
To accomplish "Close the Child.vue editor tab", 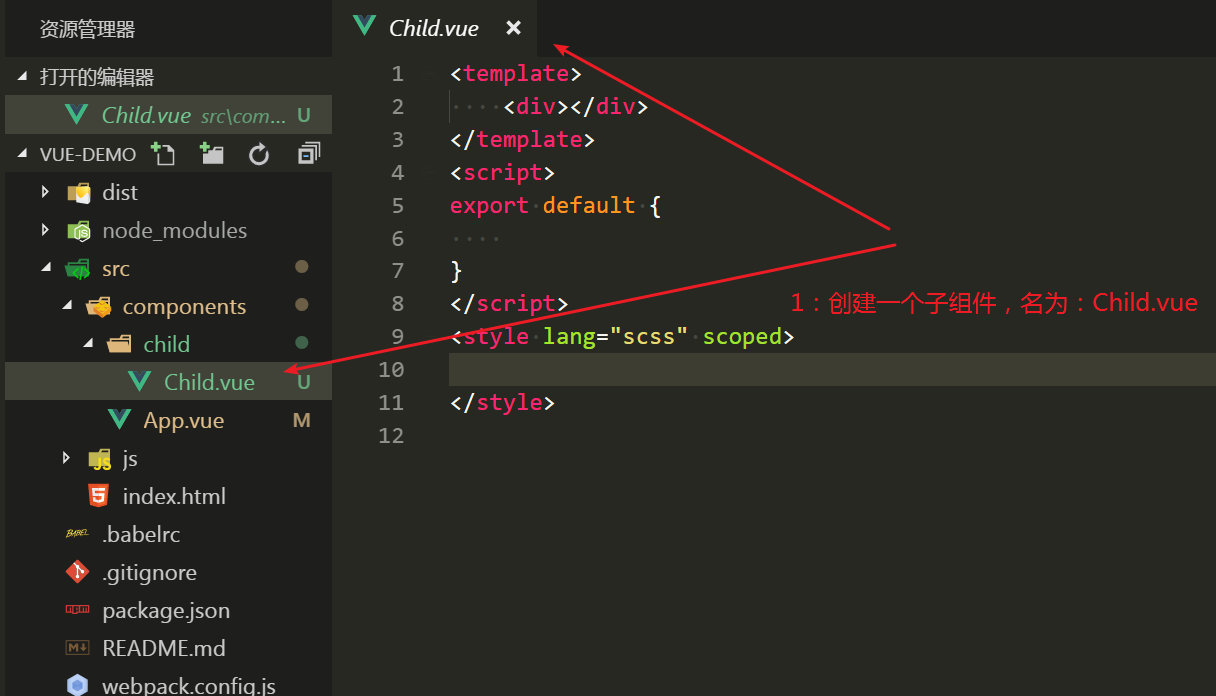I will 513,28.
